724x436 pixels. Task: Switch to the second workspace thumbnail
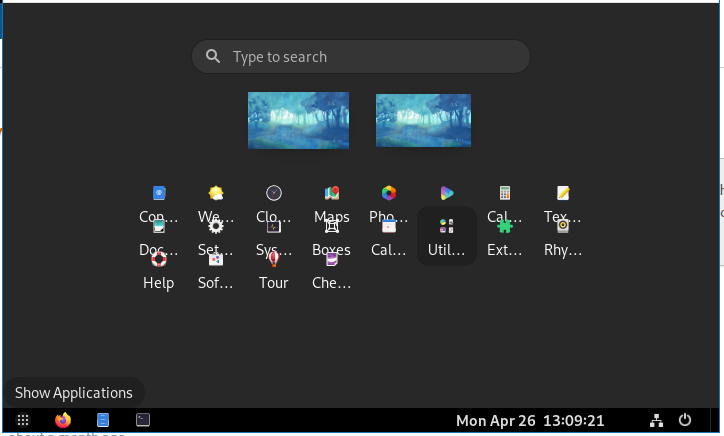point(423,121)
